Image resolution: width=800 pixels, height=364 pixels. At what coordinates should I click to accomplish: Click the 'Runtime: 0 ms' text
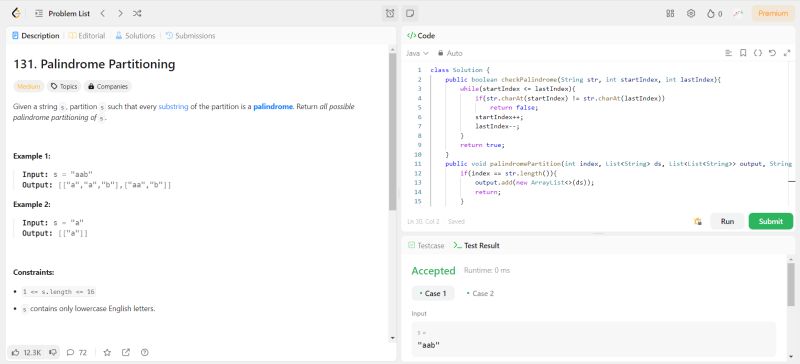tap(487, 270)
